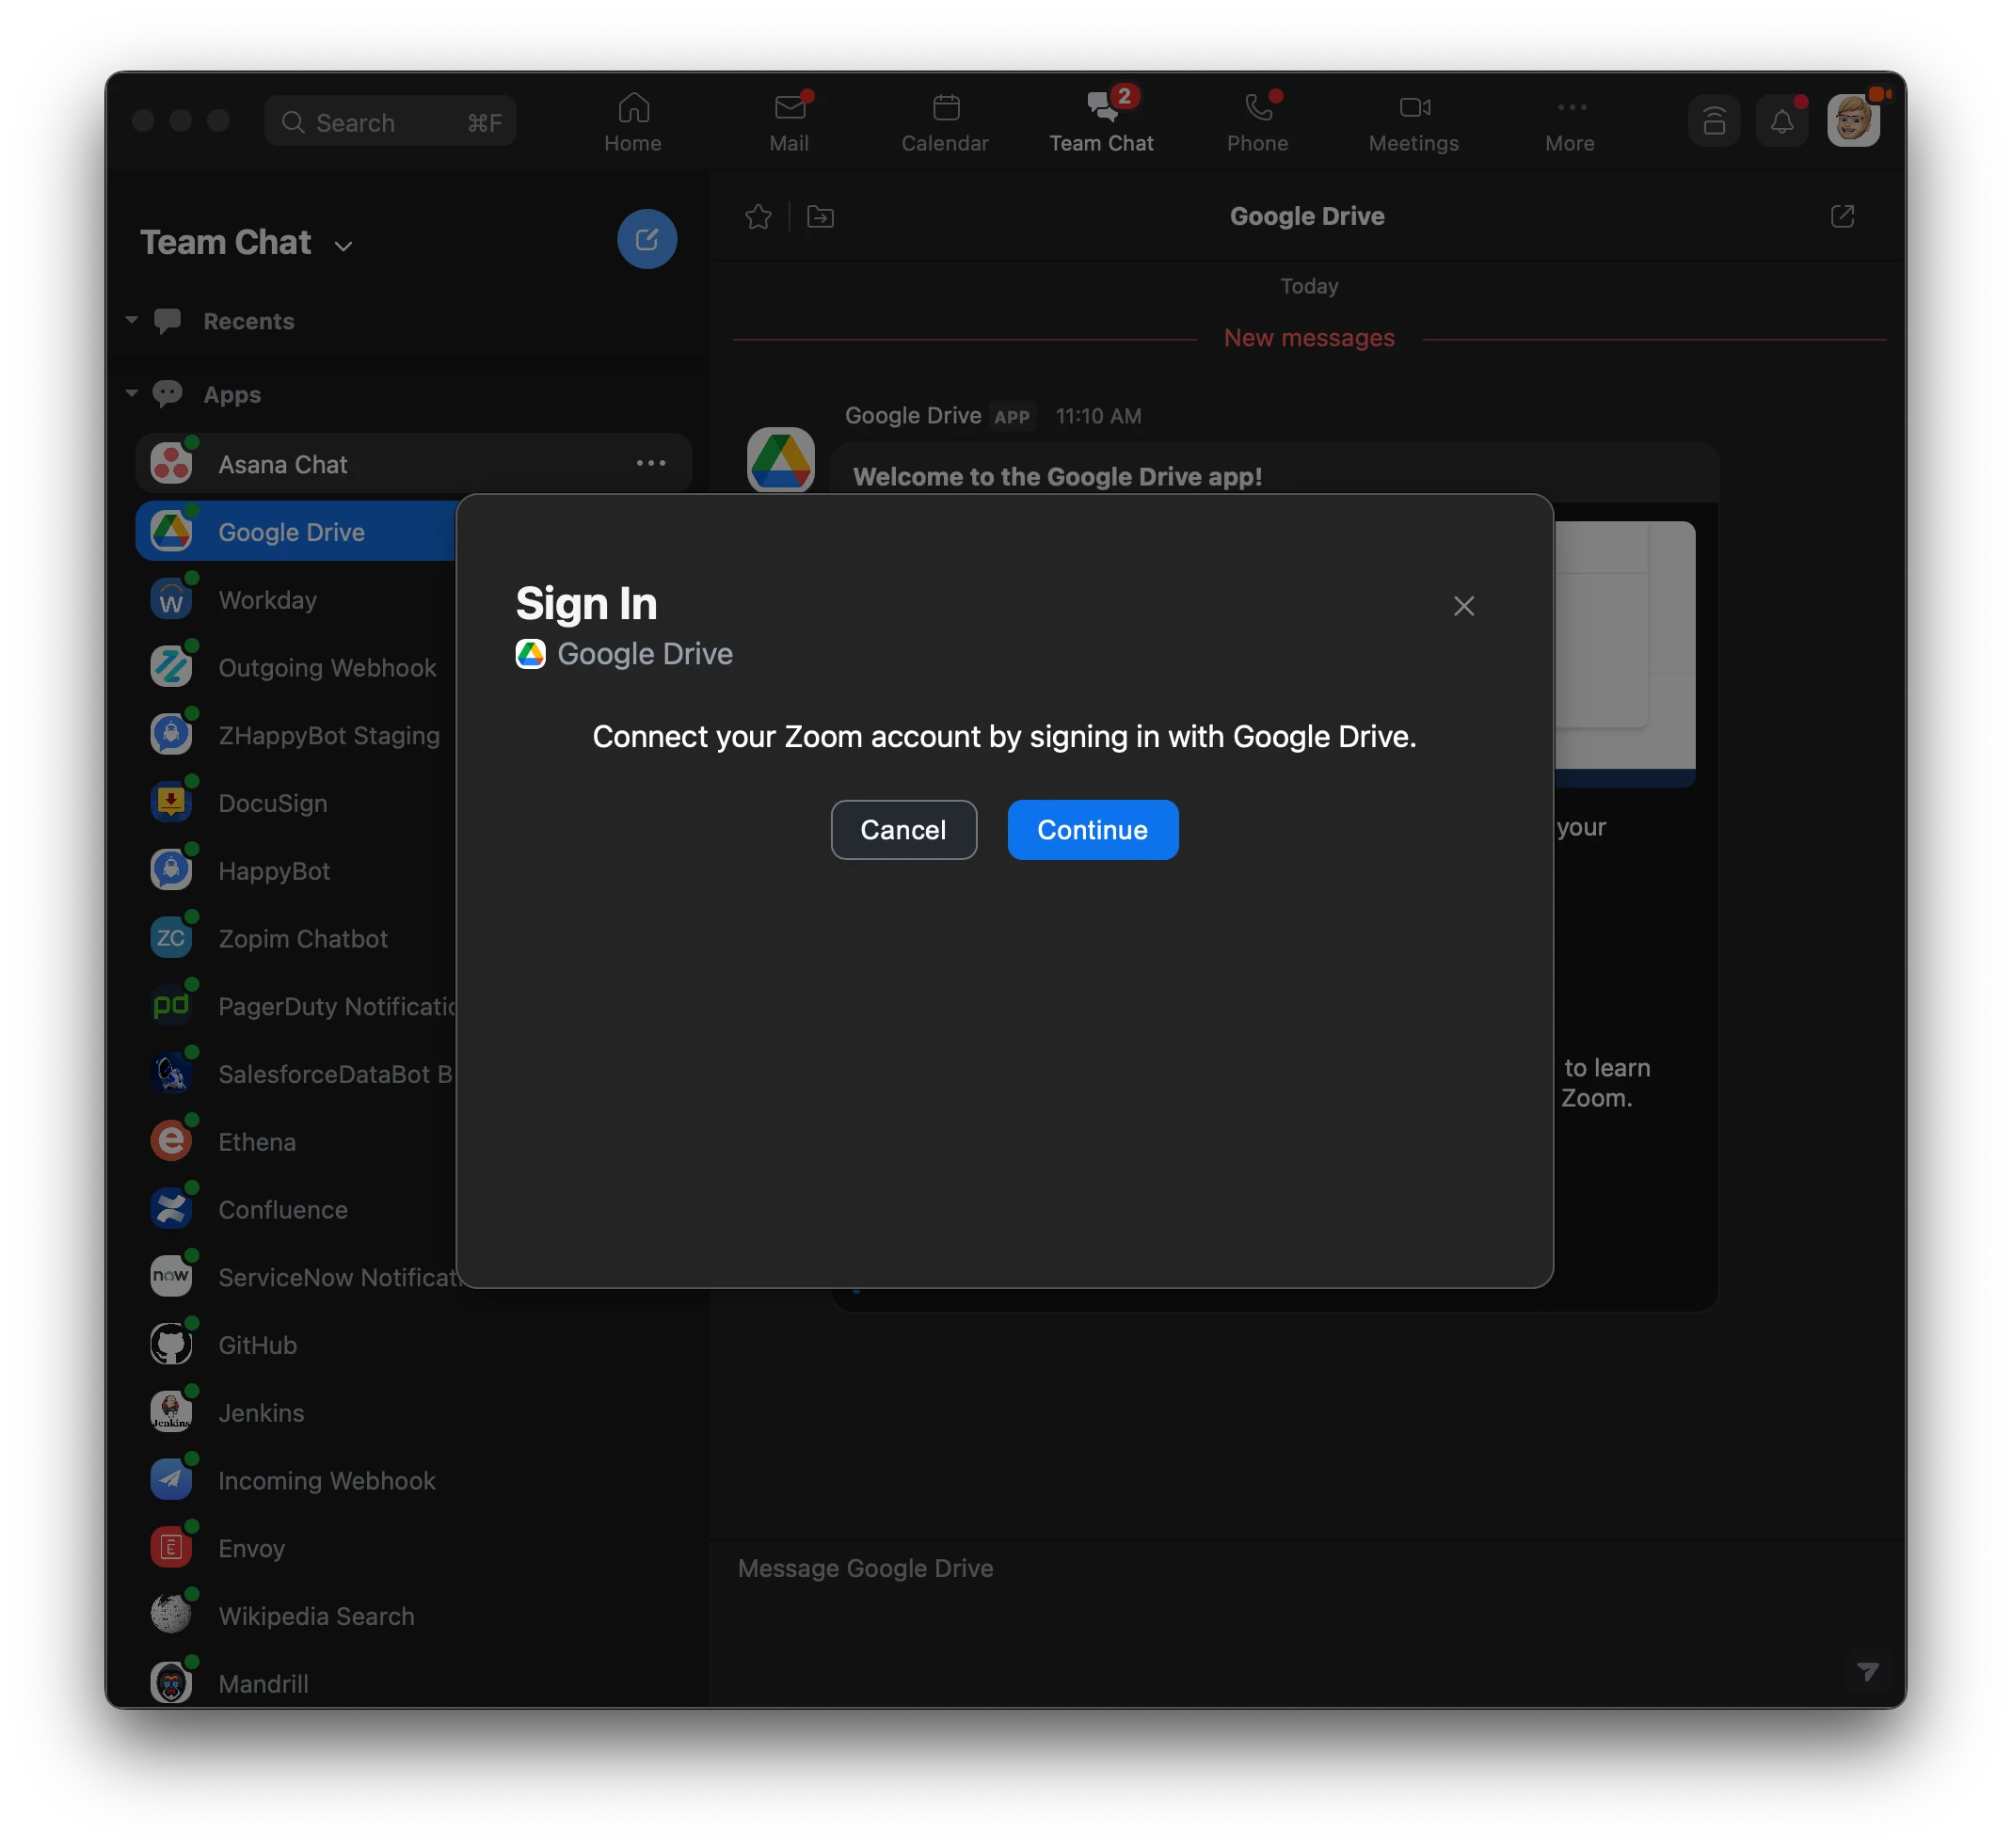Expand the Team Chat header dropdown

click(343, 246)
